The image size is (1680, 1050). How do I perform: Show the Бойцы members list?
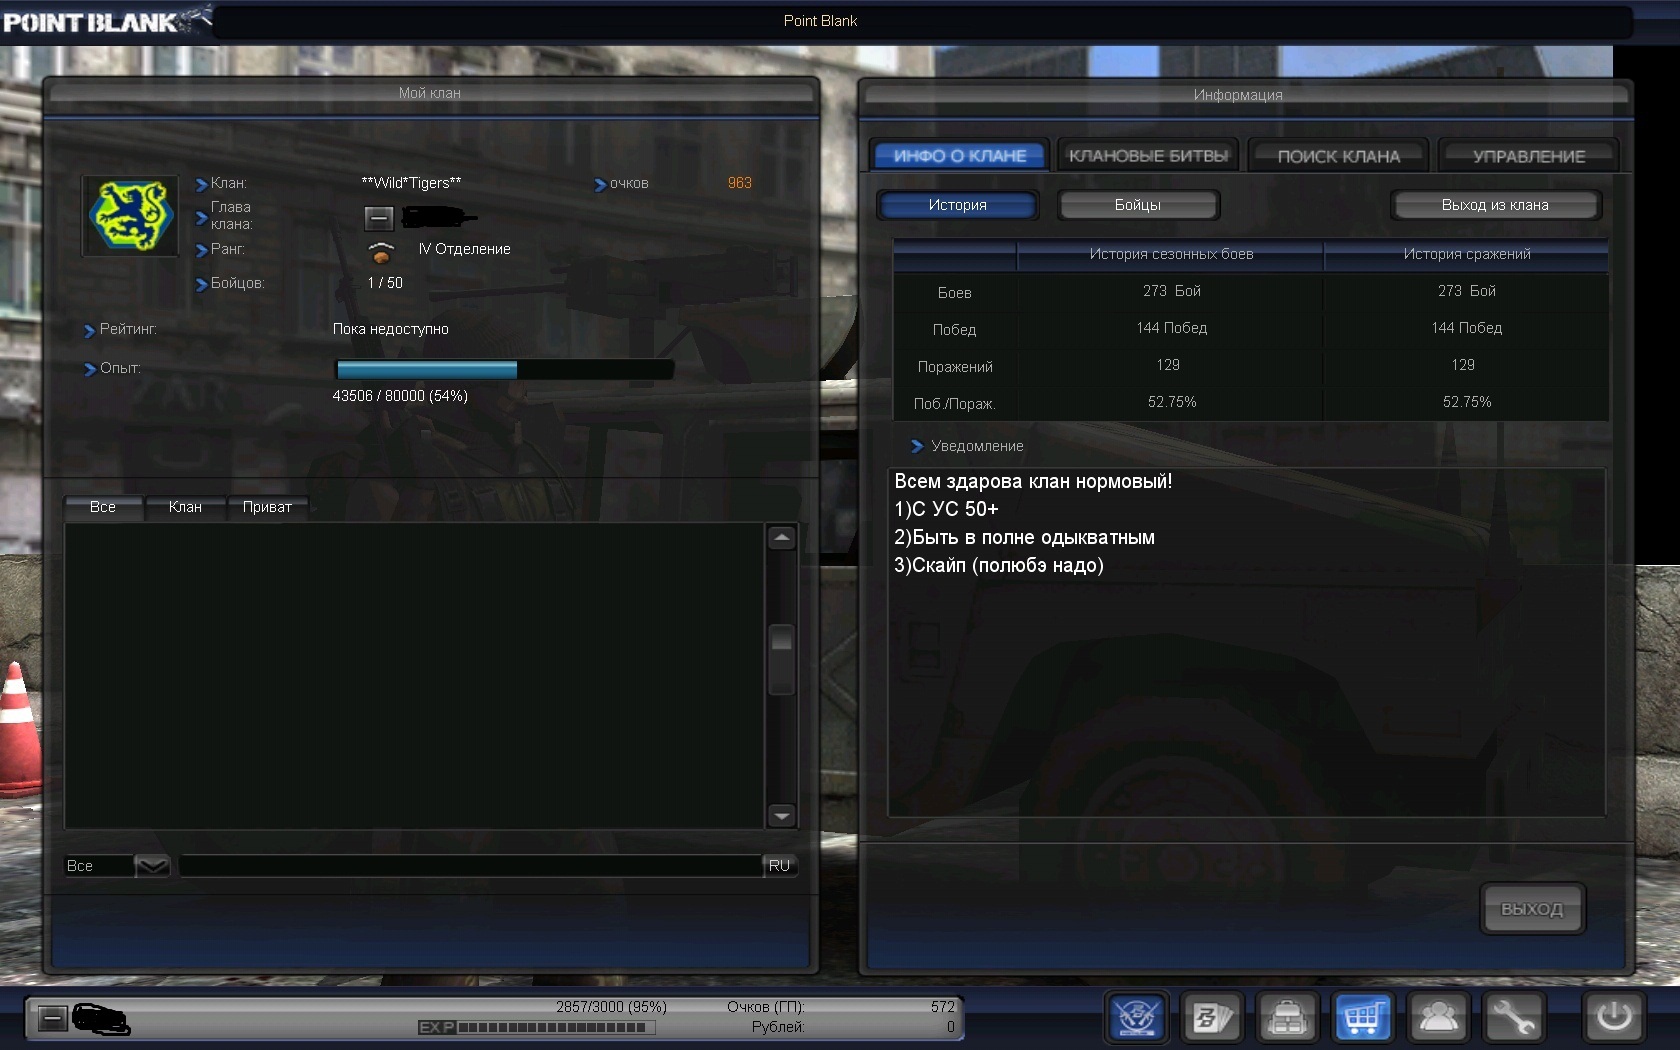coord(1138,205)
